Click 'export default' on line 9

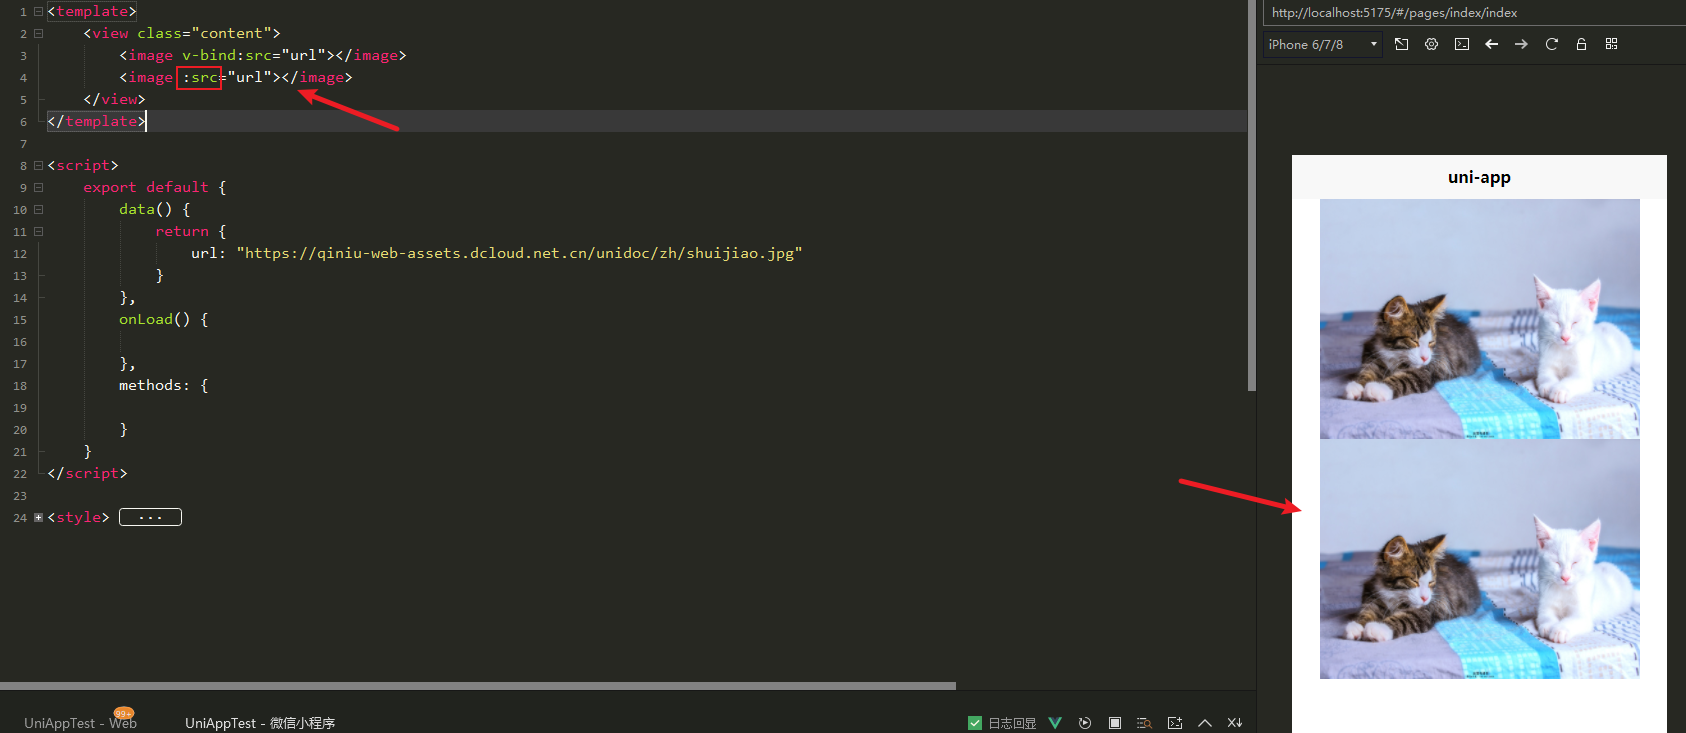coord(146,187)
